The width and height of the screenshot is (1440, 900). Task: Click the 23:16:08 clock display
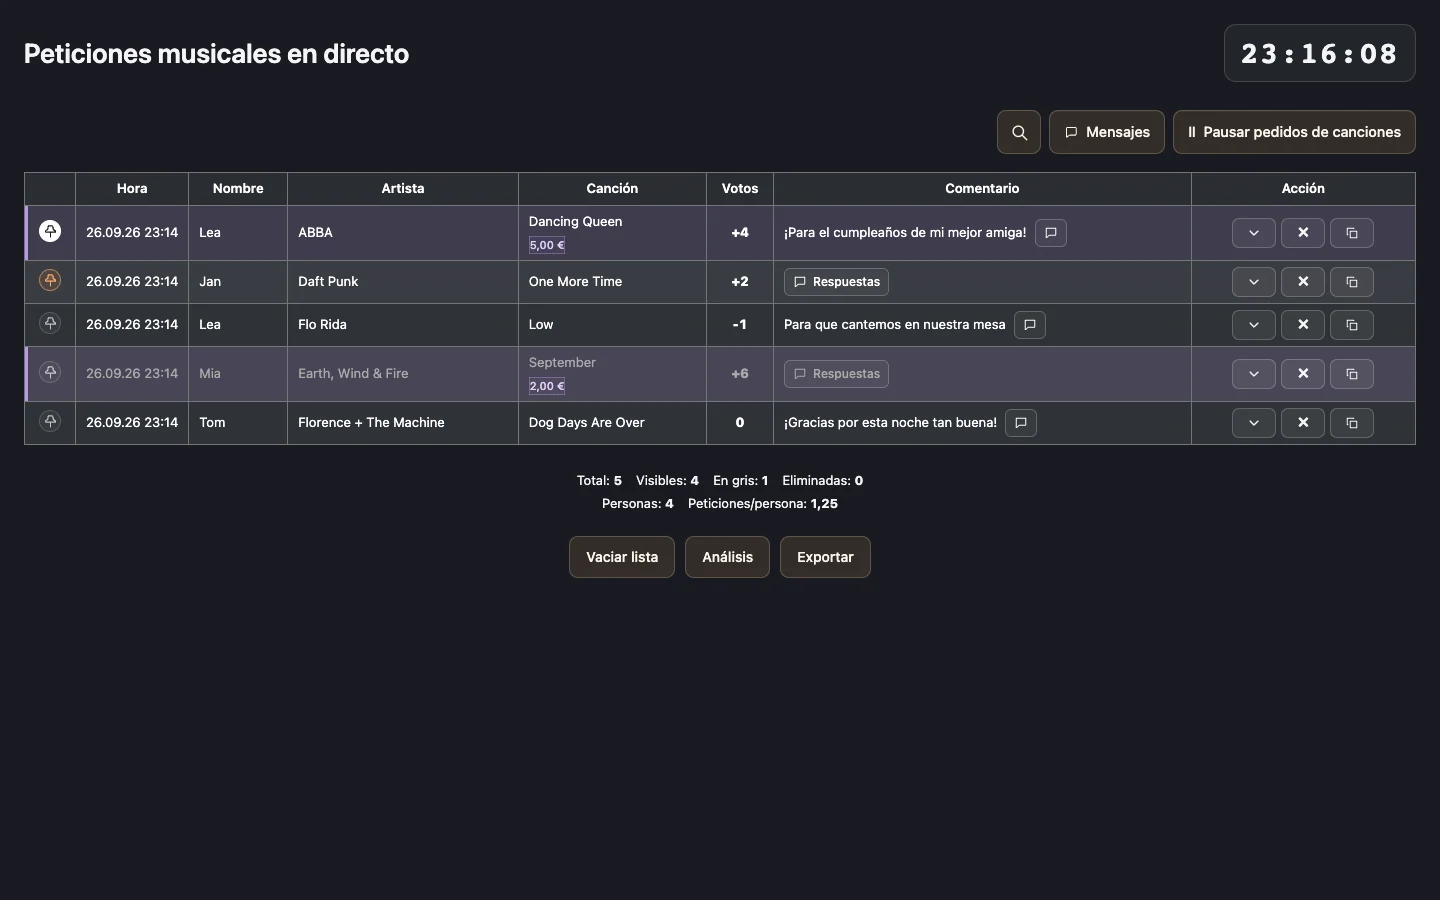1320,53
